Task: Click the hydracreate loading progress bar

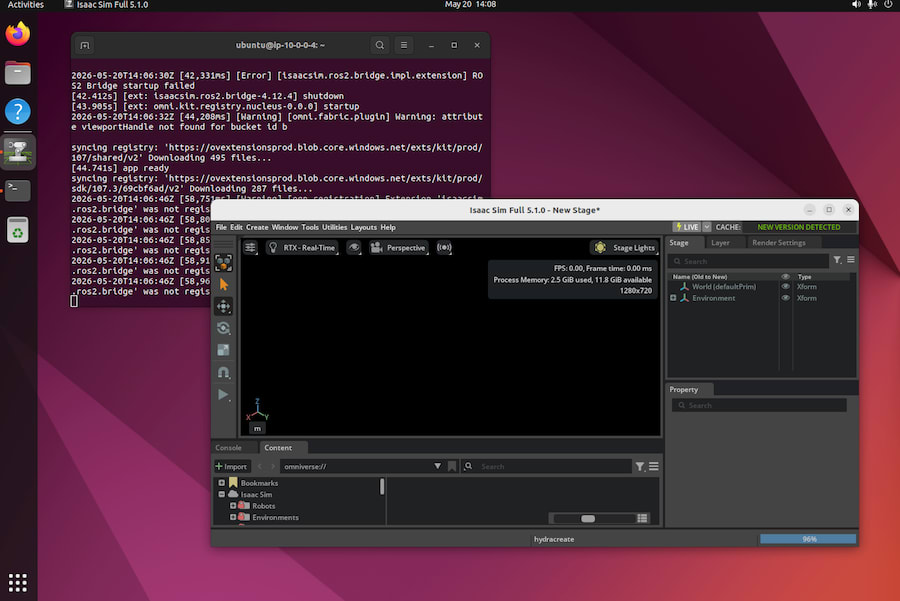Action: coord(808,539)
